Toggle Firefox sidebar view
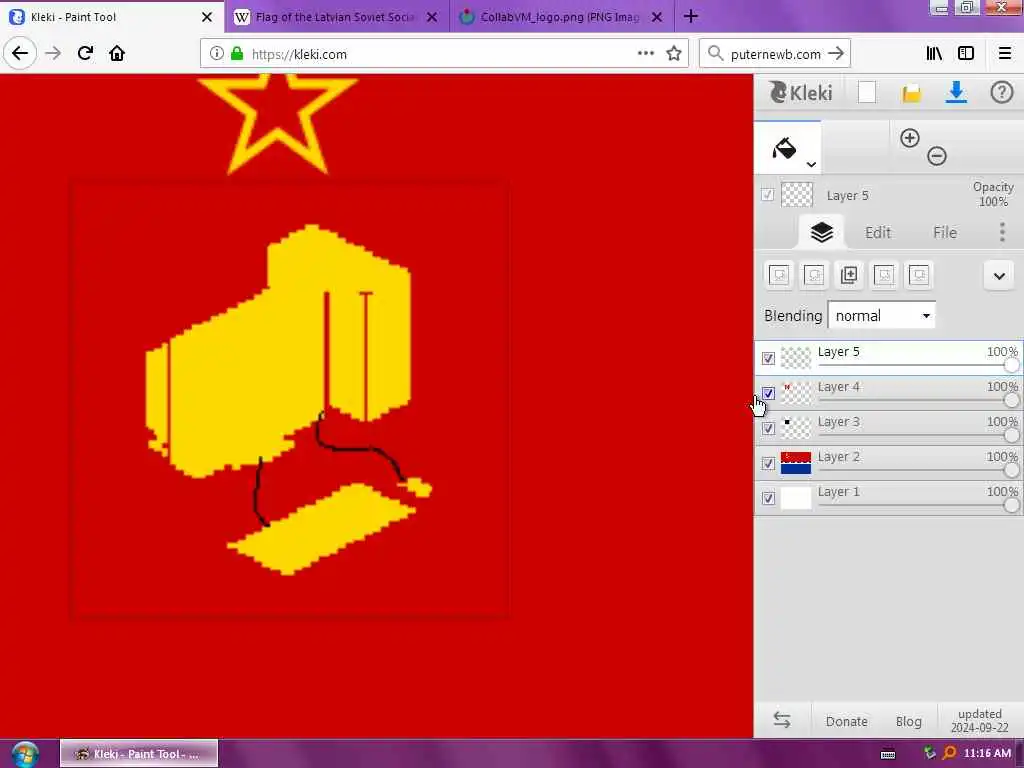 click(x=966, y=54)
